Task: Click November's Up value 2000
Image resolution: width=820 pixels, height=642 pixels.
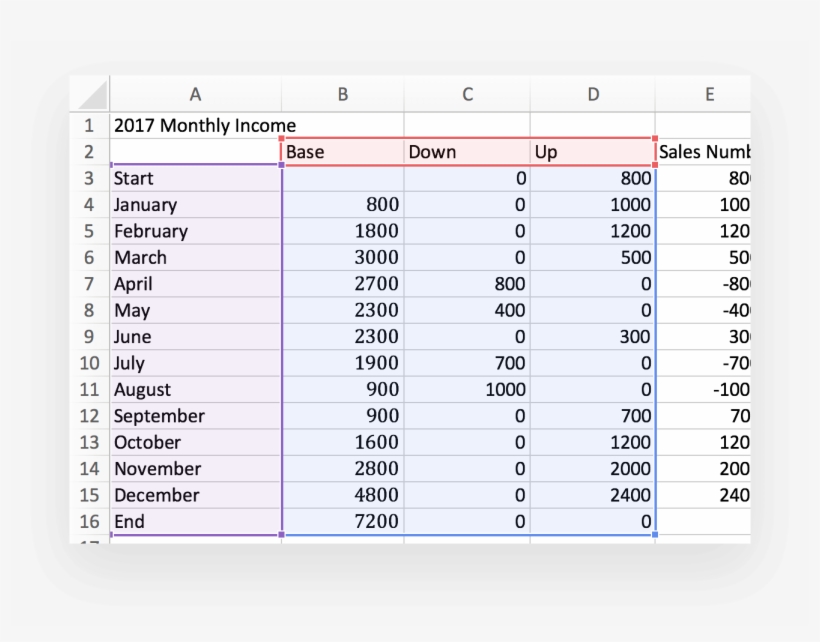Action: coord(593,468)
